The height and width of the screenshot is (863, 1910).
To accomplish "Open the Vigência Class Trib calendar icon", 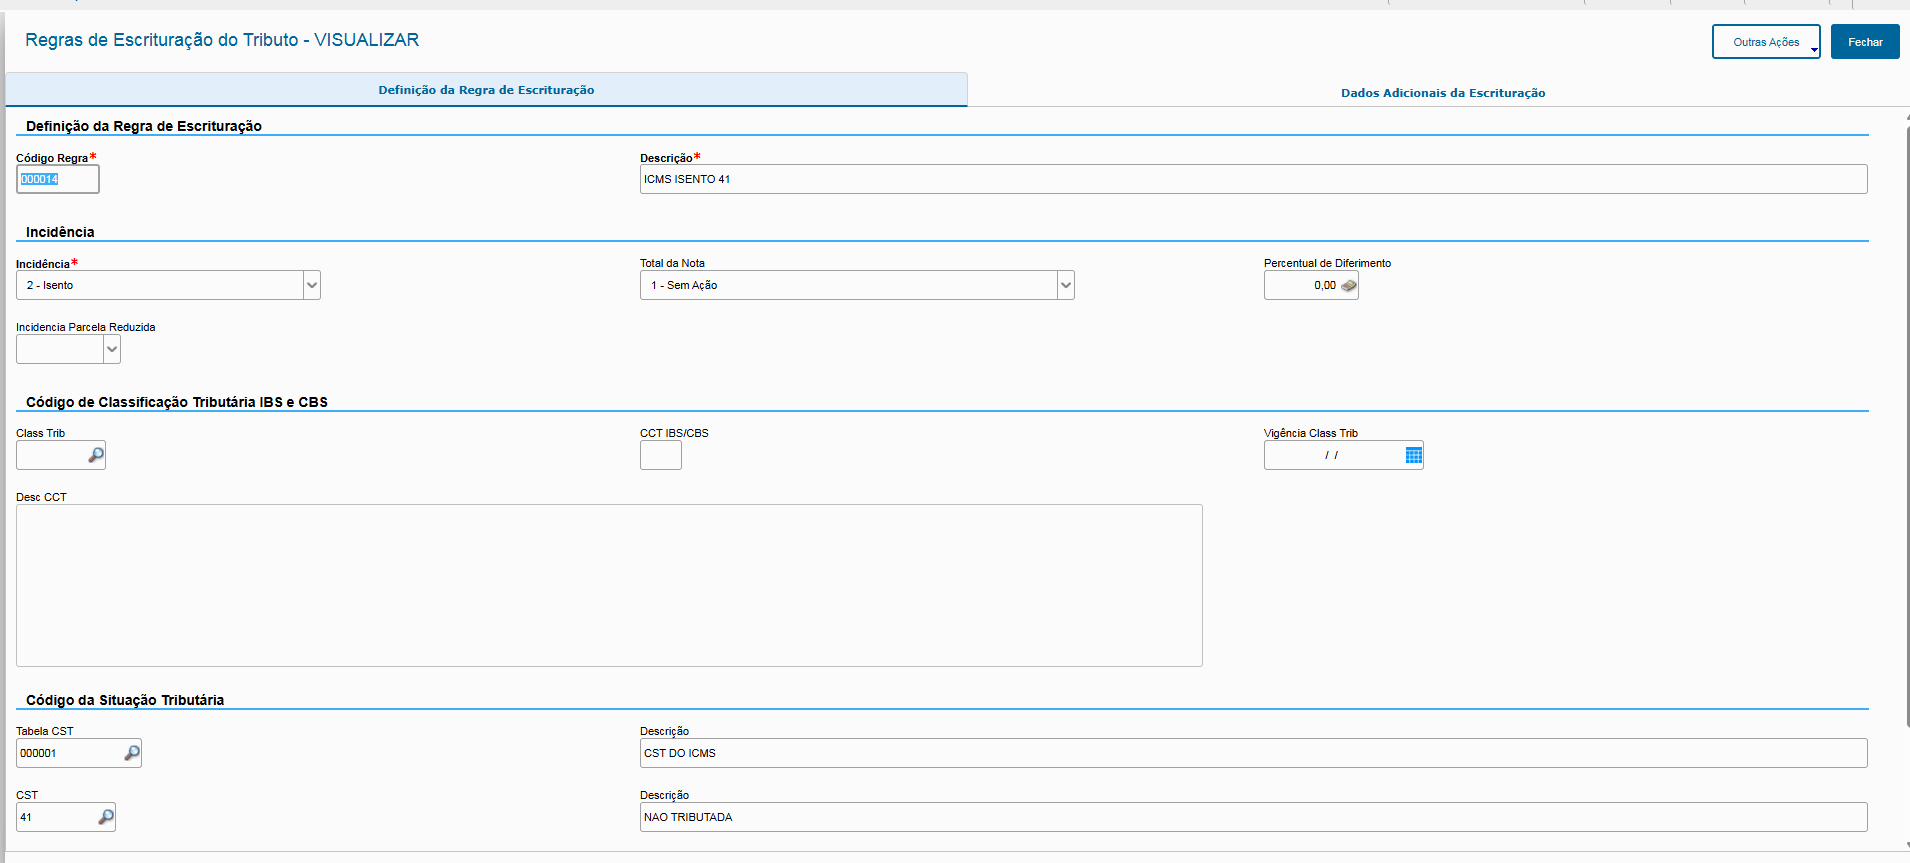I will pyautogui.click(x=1413, y=455).
